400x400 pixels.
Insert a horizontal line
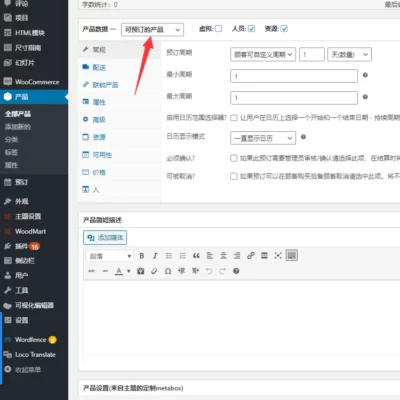pyautogui.click(x=105, y=271)
